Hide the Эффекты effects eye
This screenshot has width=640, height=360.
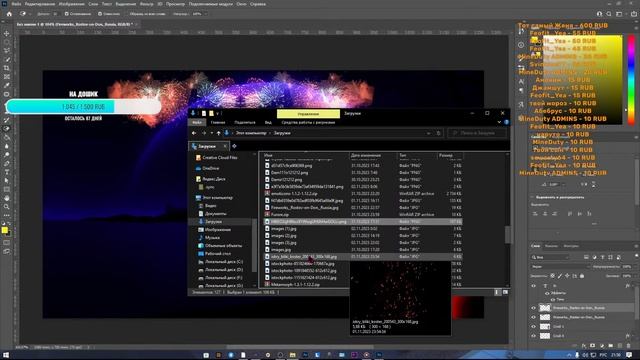click(x=547, y=293)
